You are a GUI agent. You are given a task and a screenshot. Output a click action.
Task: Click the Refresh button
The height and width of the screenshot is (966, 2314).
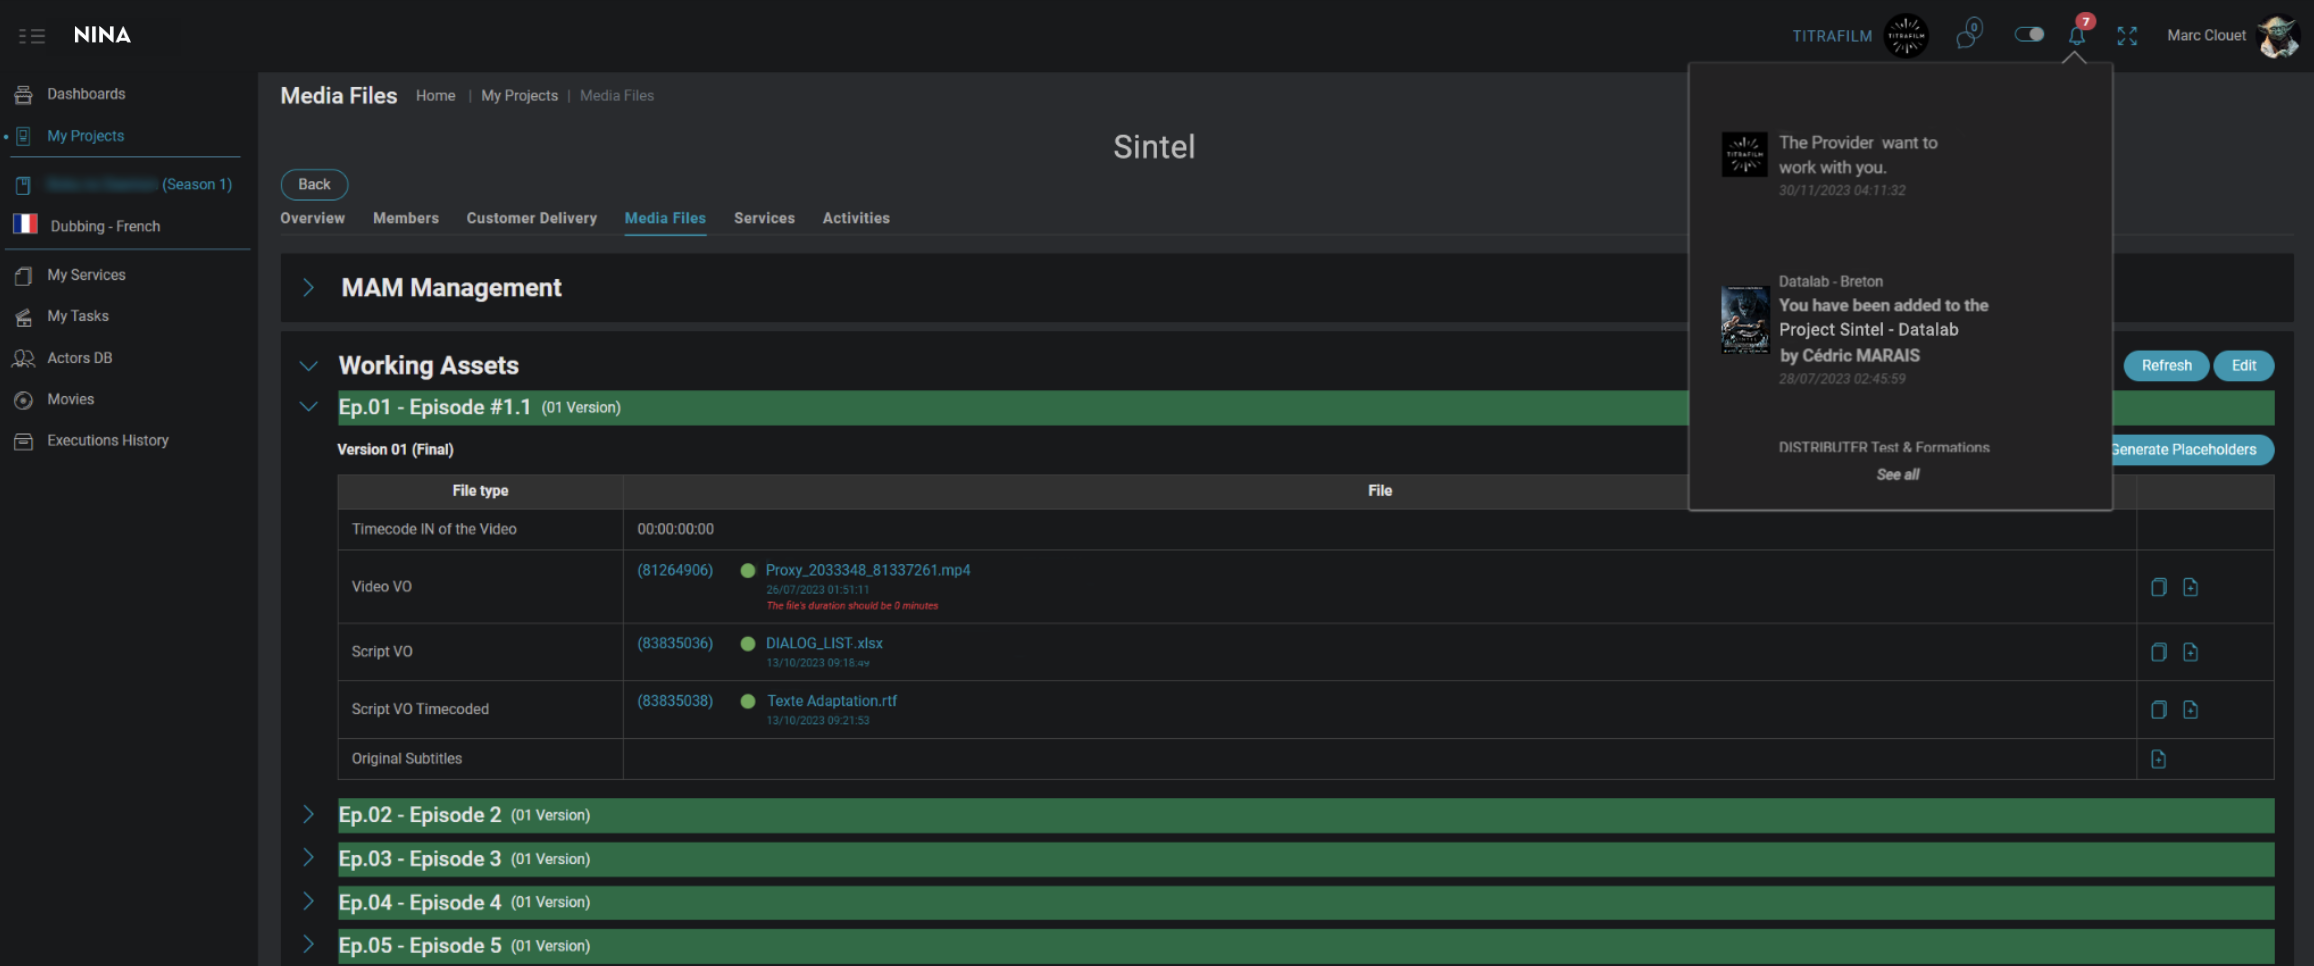[x=2166, y=366]
